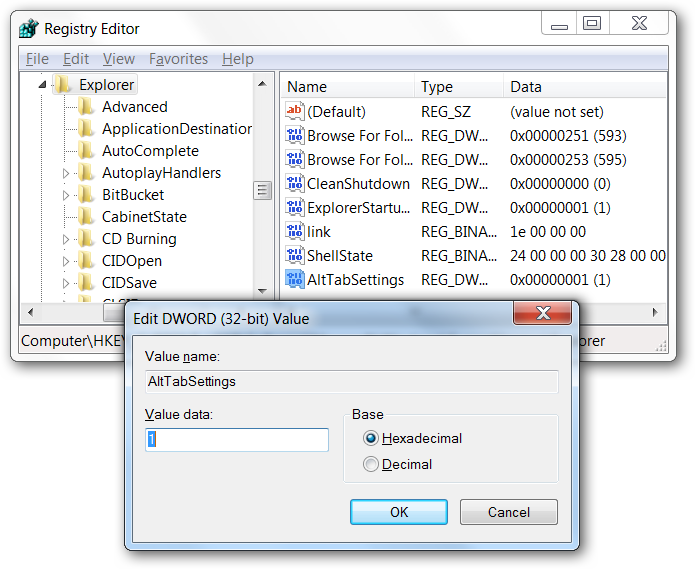Click the Value data input field
695x569 pixels.
tap(237, 440)
